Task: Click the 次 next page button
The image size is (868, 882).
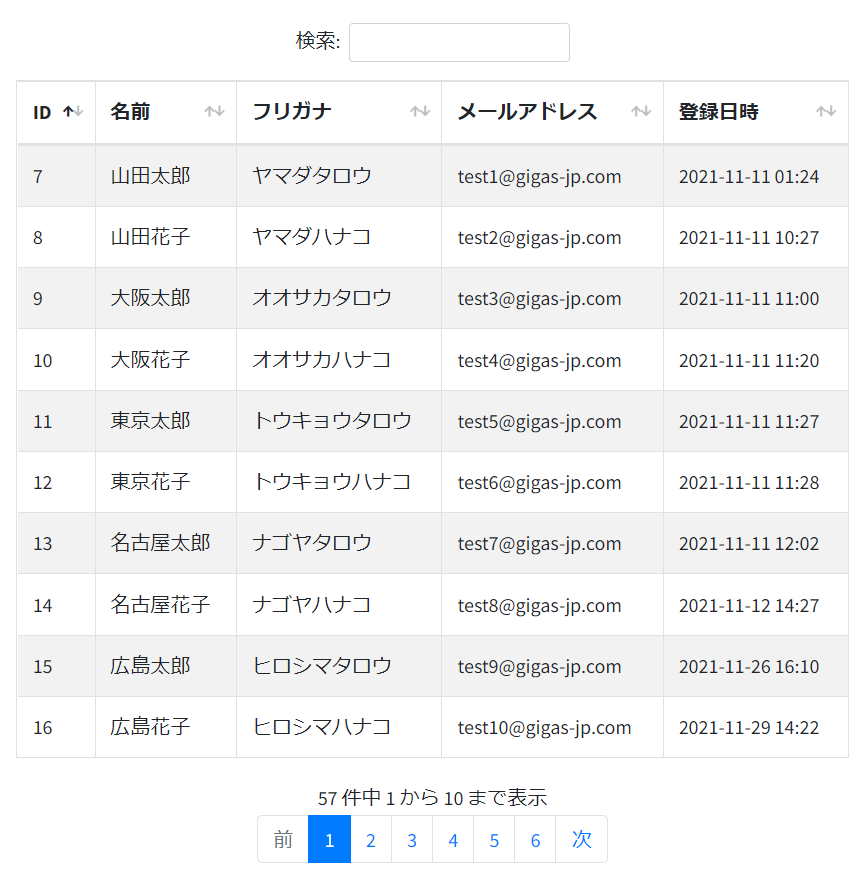Action: [x=582, y=839]
